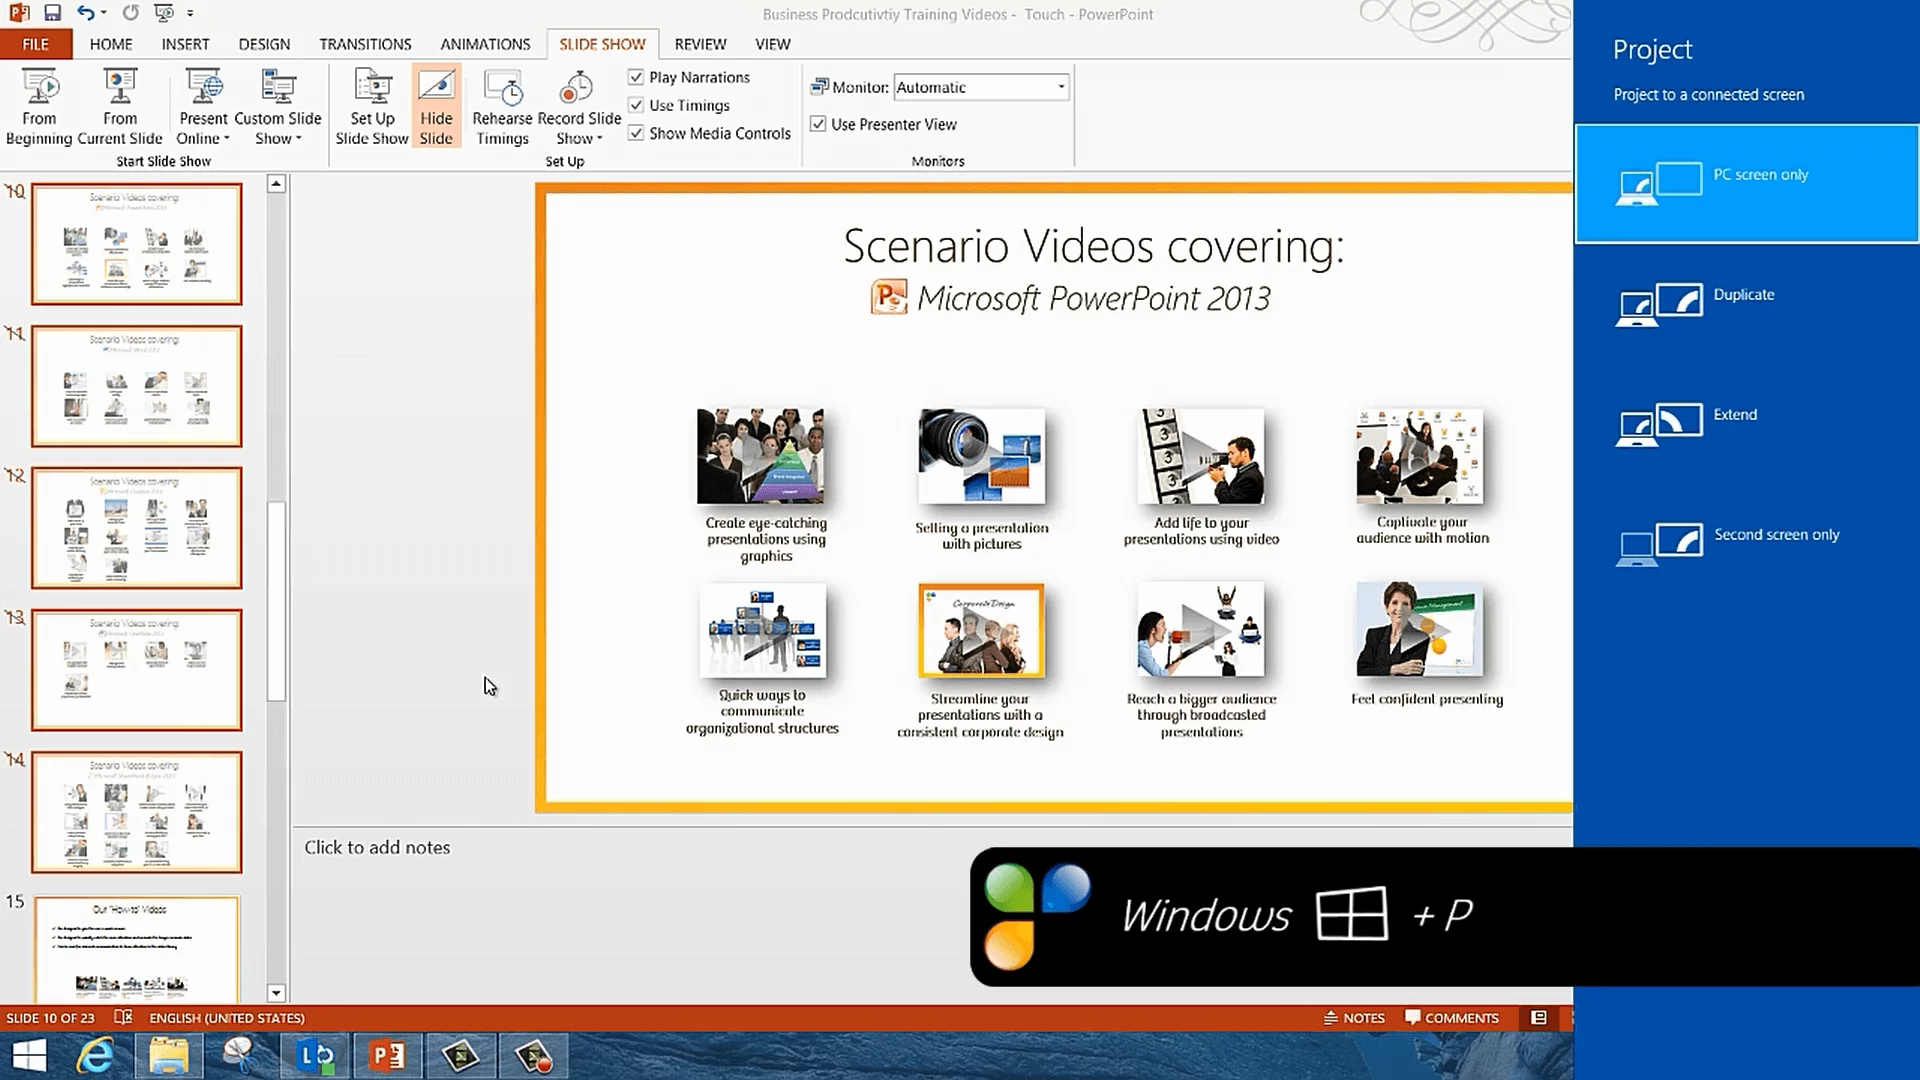
Task: Uncheck the Play Narrations checkbox
Action: [636, 77]
